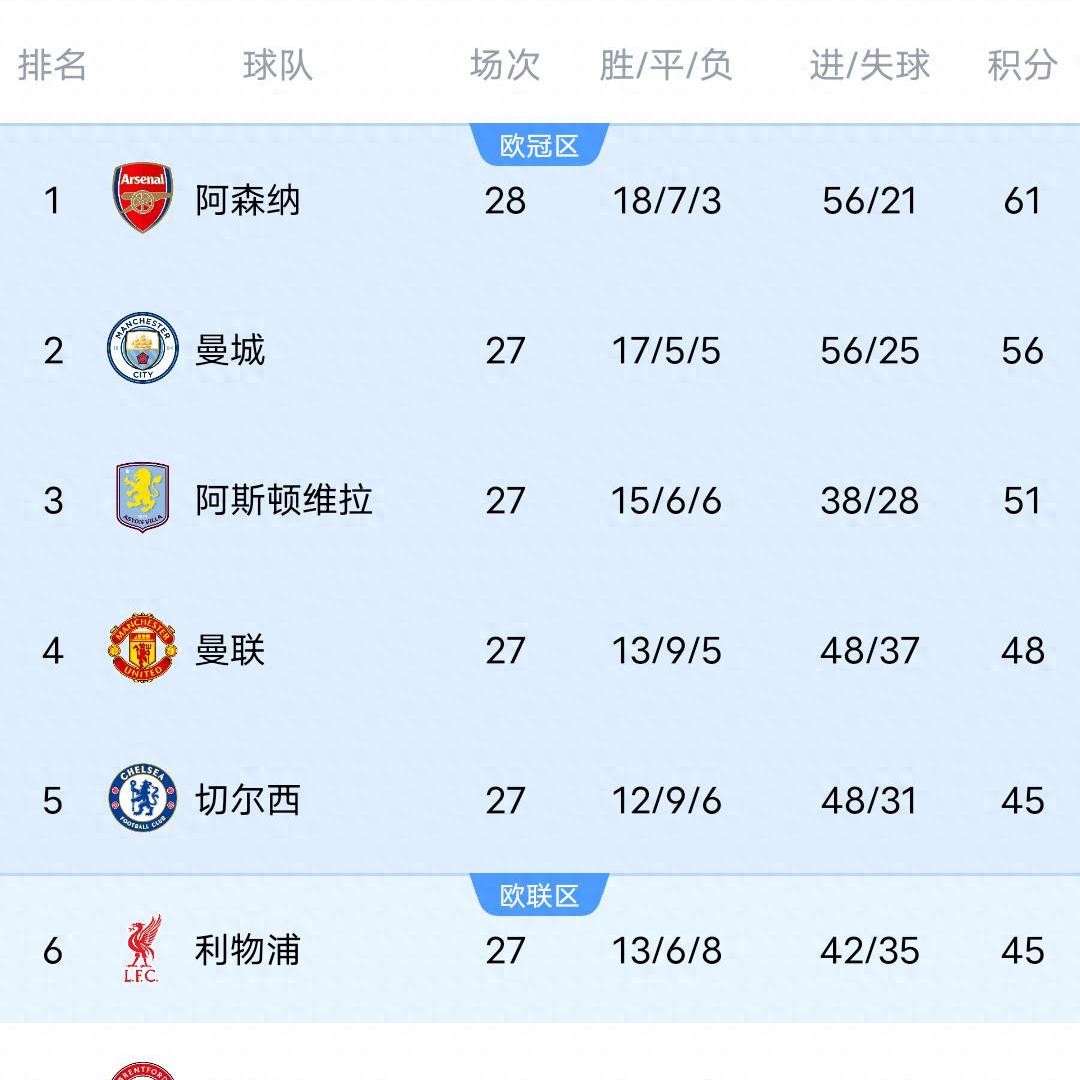Click the Arsenal club crest
The width and height of the screenshot is (1080, 1080).
point(142,199)
